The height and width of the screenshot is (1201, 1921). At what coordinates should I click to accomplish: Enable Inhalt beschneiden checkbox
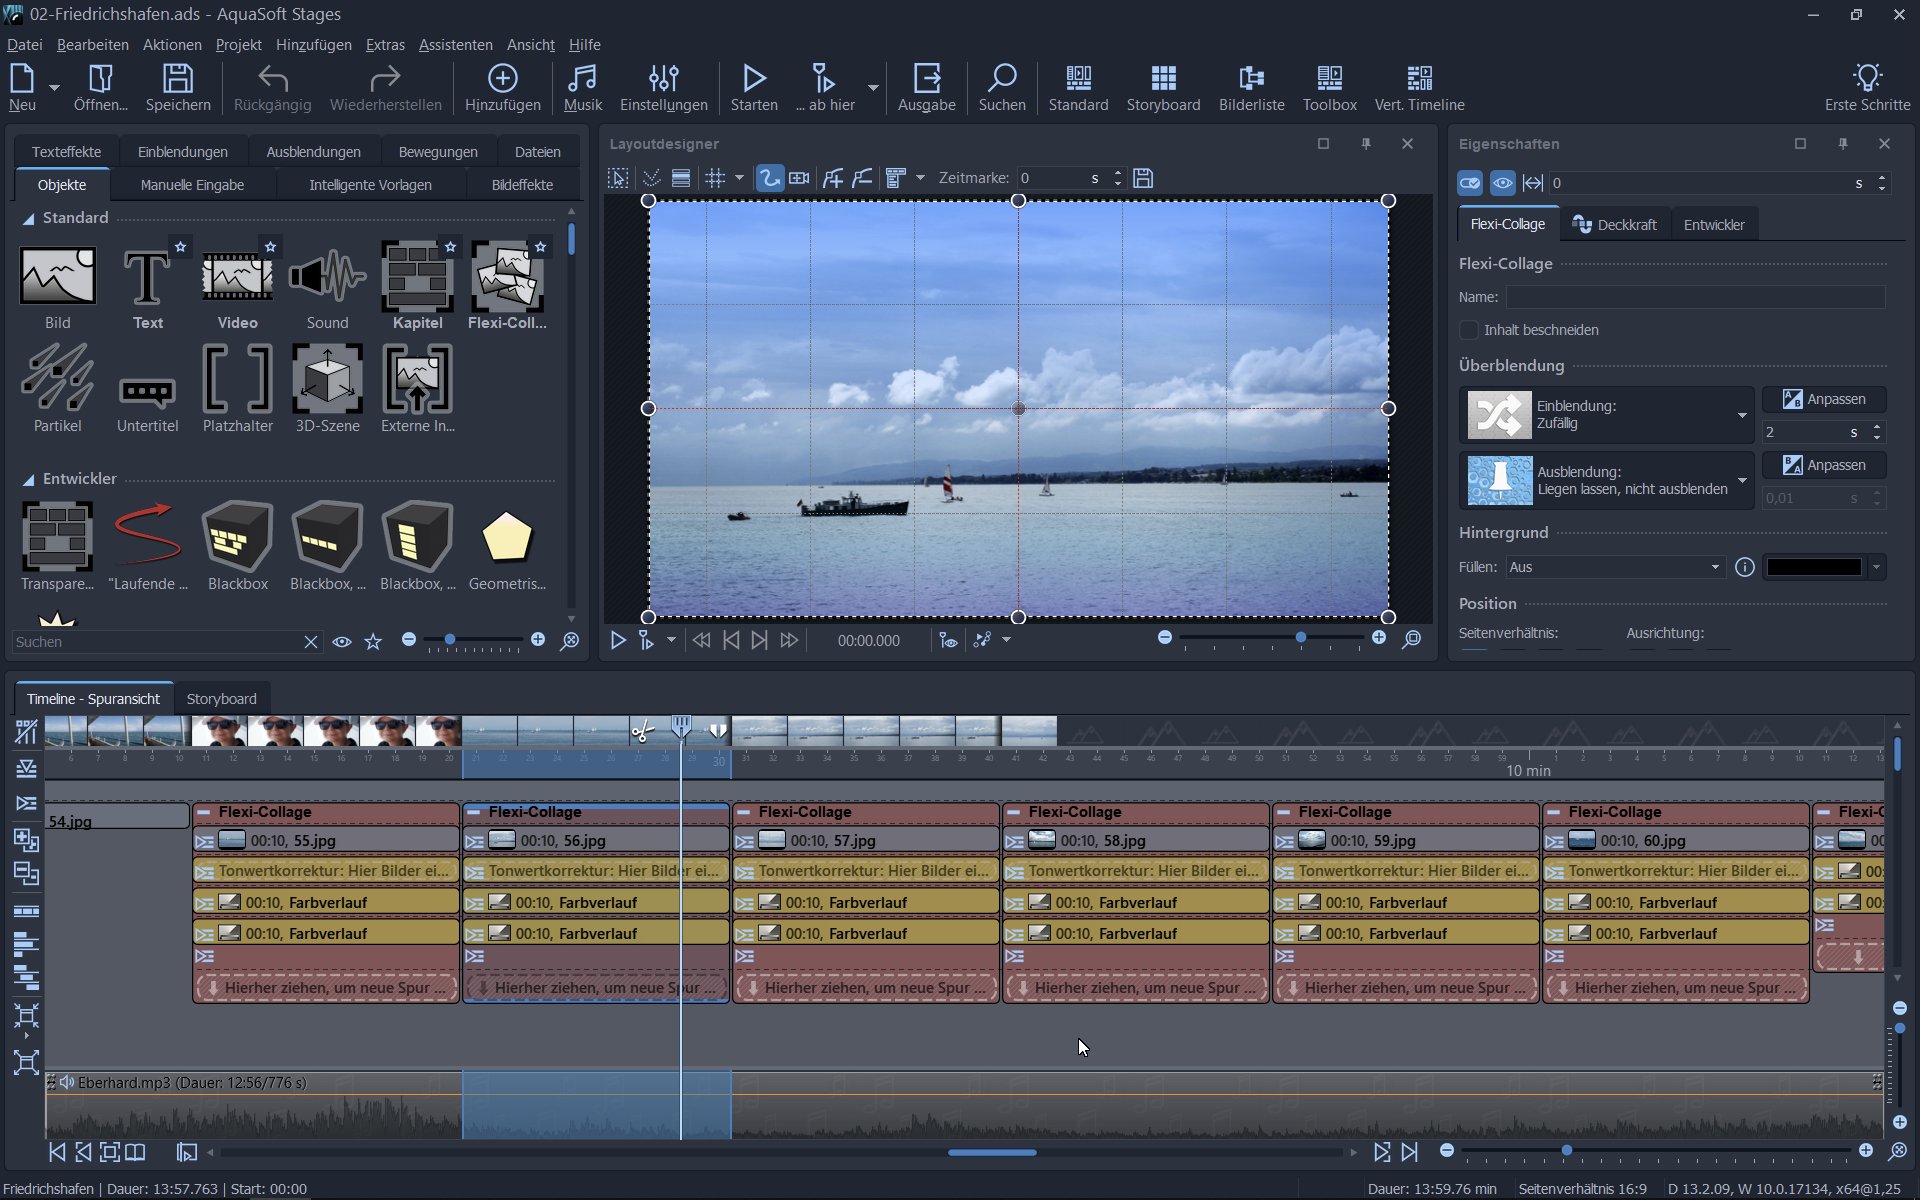pos(1469,330)
